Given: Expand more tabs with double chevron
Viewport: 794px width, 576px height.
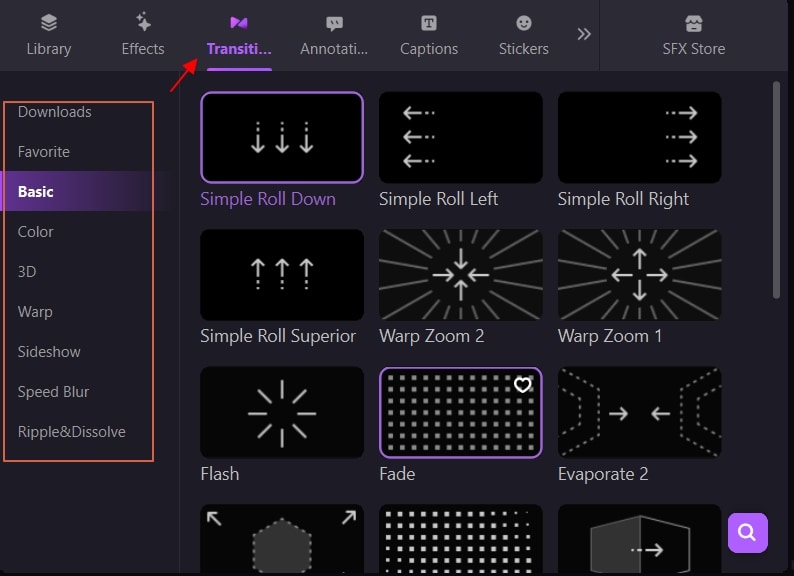Looking at the screenshot, I should [x=584, y=34].
